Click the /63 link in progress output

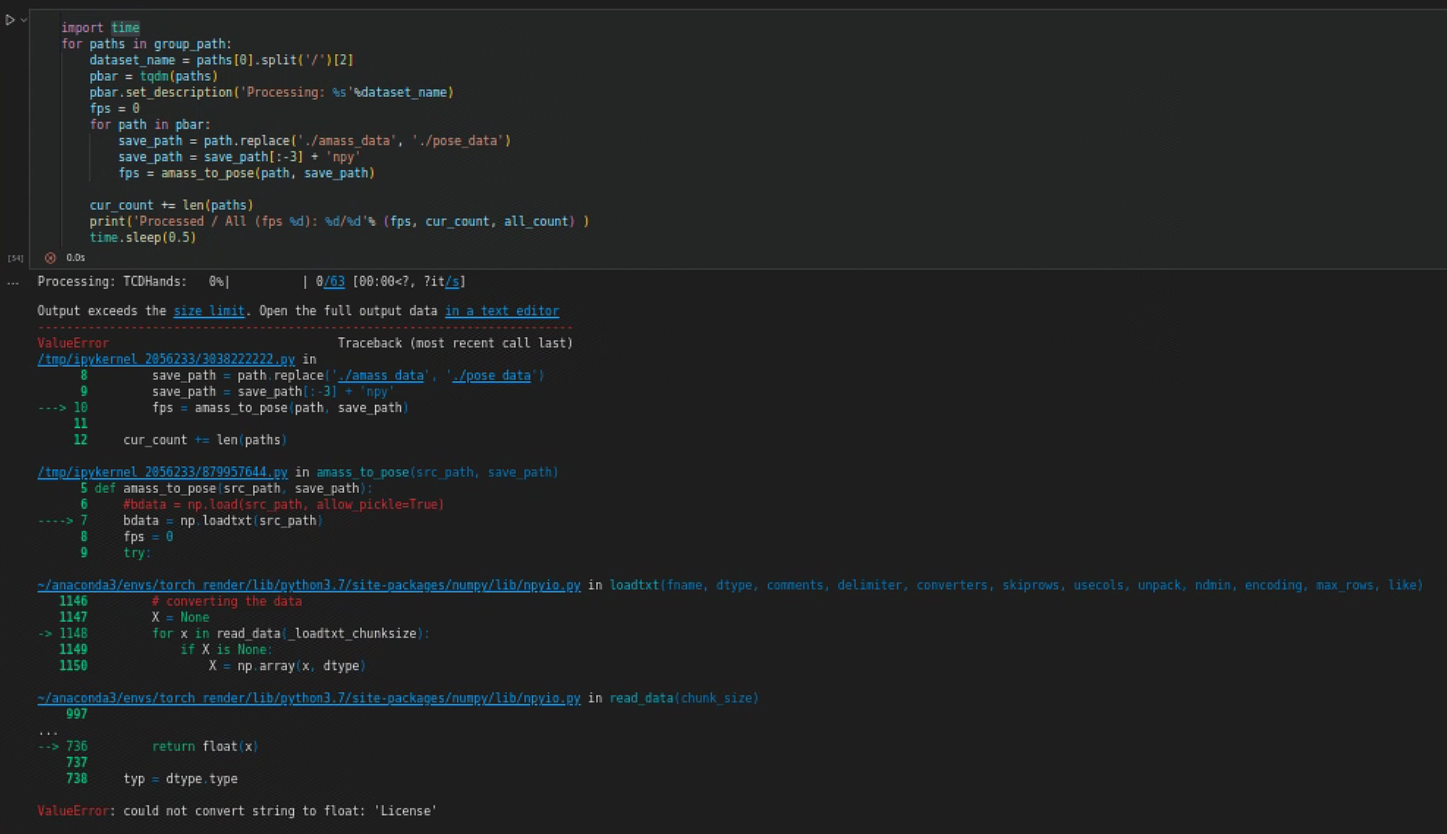click(334, 281)
